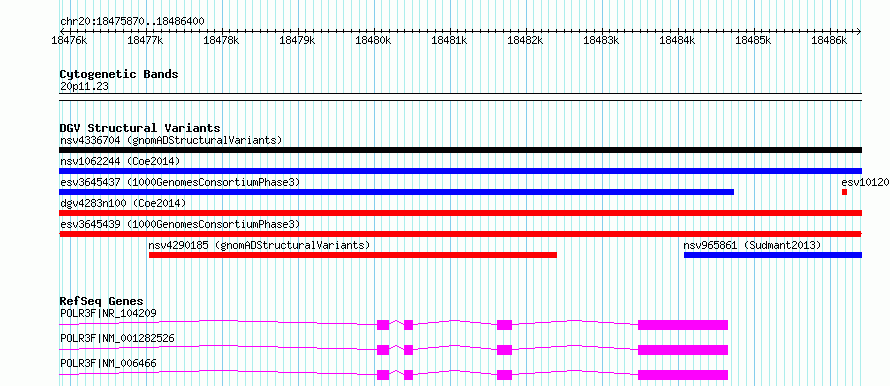
Task: Select the POLR3F|NM_006466 transcript label
Action: point(108,363)
